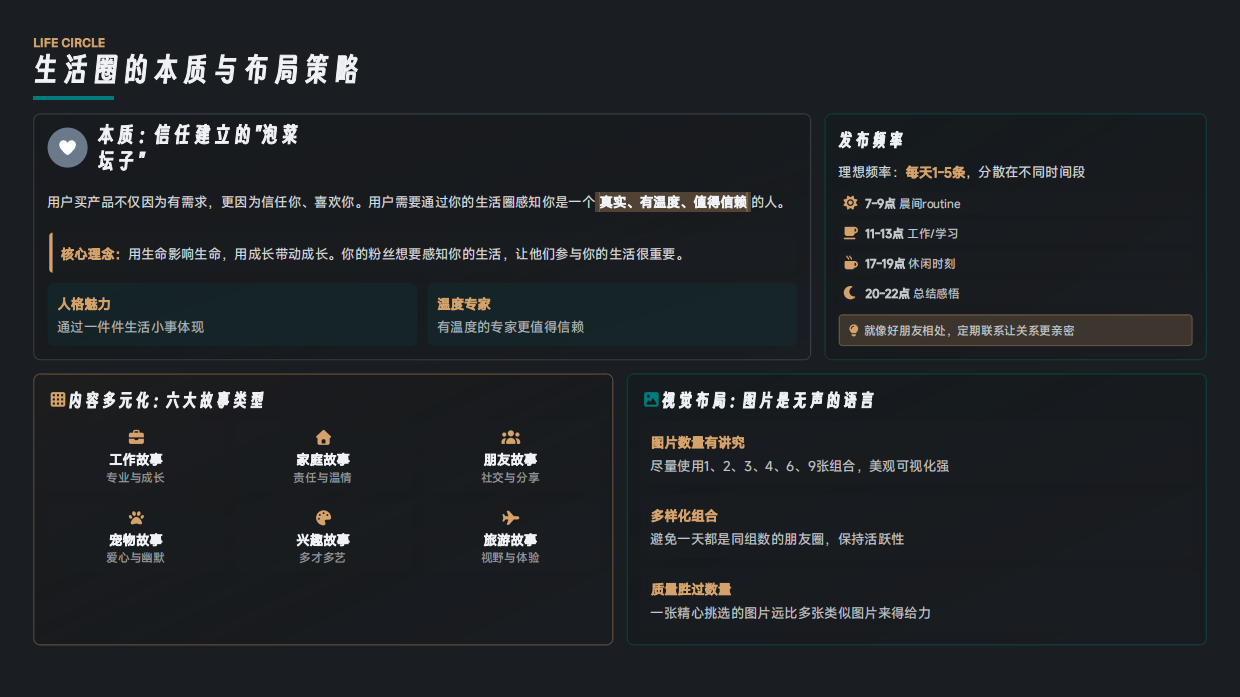This screenshot has width=1240, height=697.
Task: Click the heart icon beside 本质 heading
Action: pos(67,147)
